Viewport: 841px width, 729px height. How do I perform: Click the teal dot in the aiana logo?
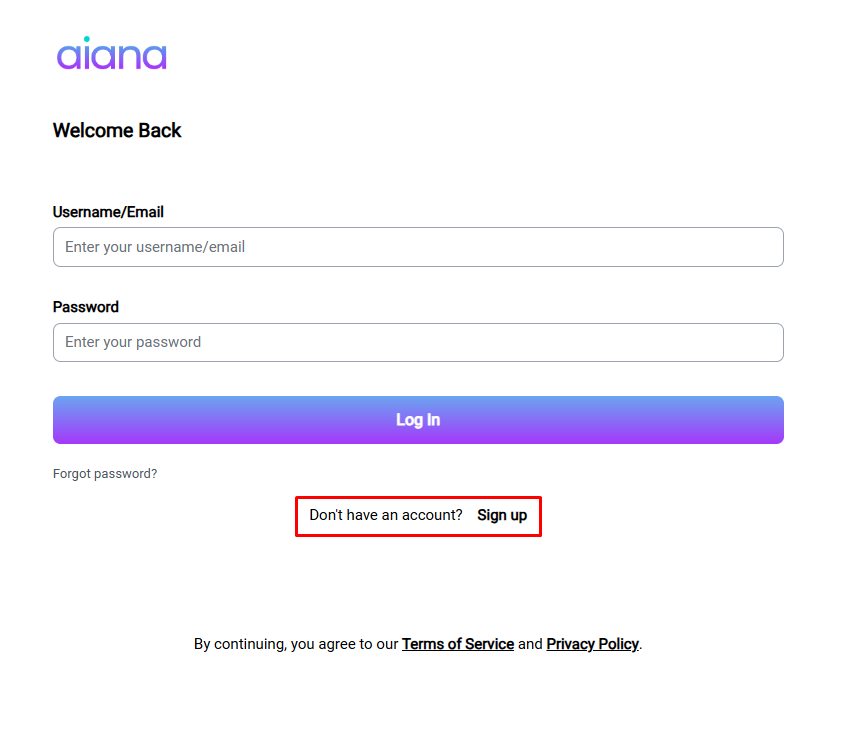pos(86,39)
